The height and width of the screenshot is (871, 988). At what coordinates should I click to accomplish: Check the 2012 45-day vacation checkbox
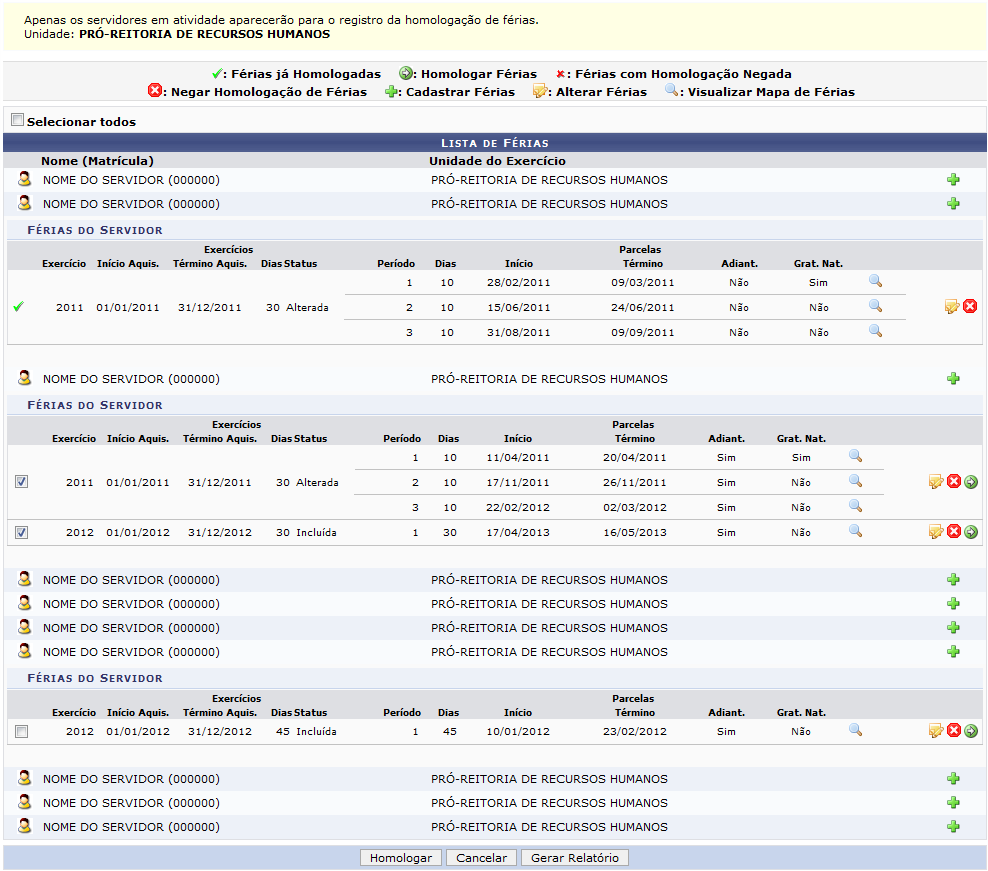(22, 732)
